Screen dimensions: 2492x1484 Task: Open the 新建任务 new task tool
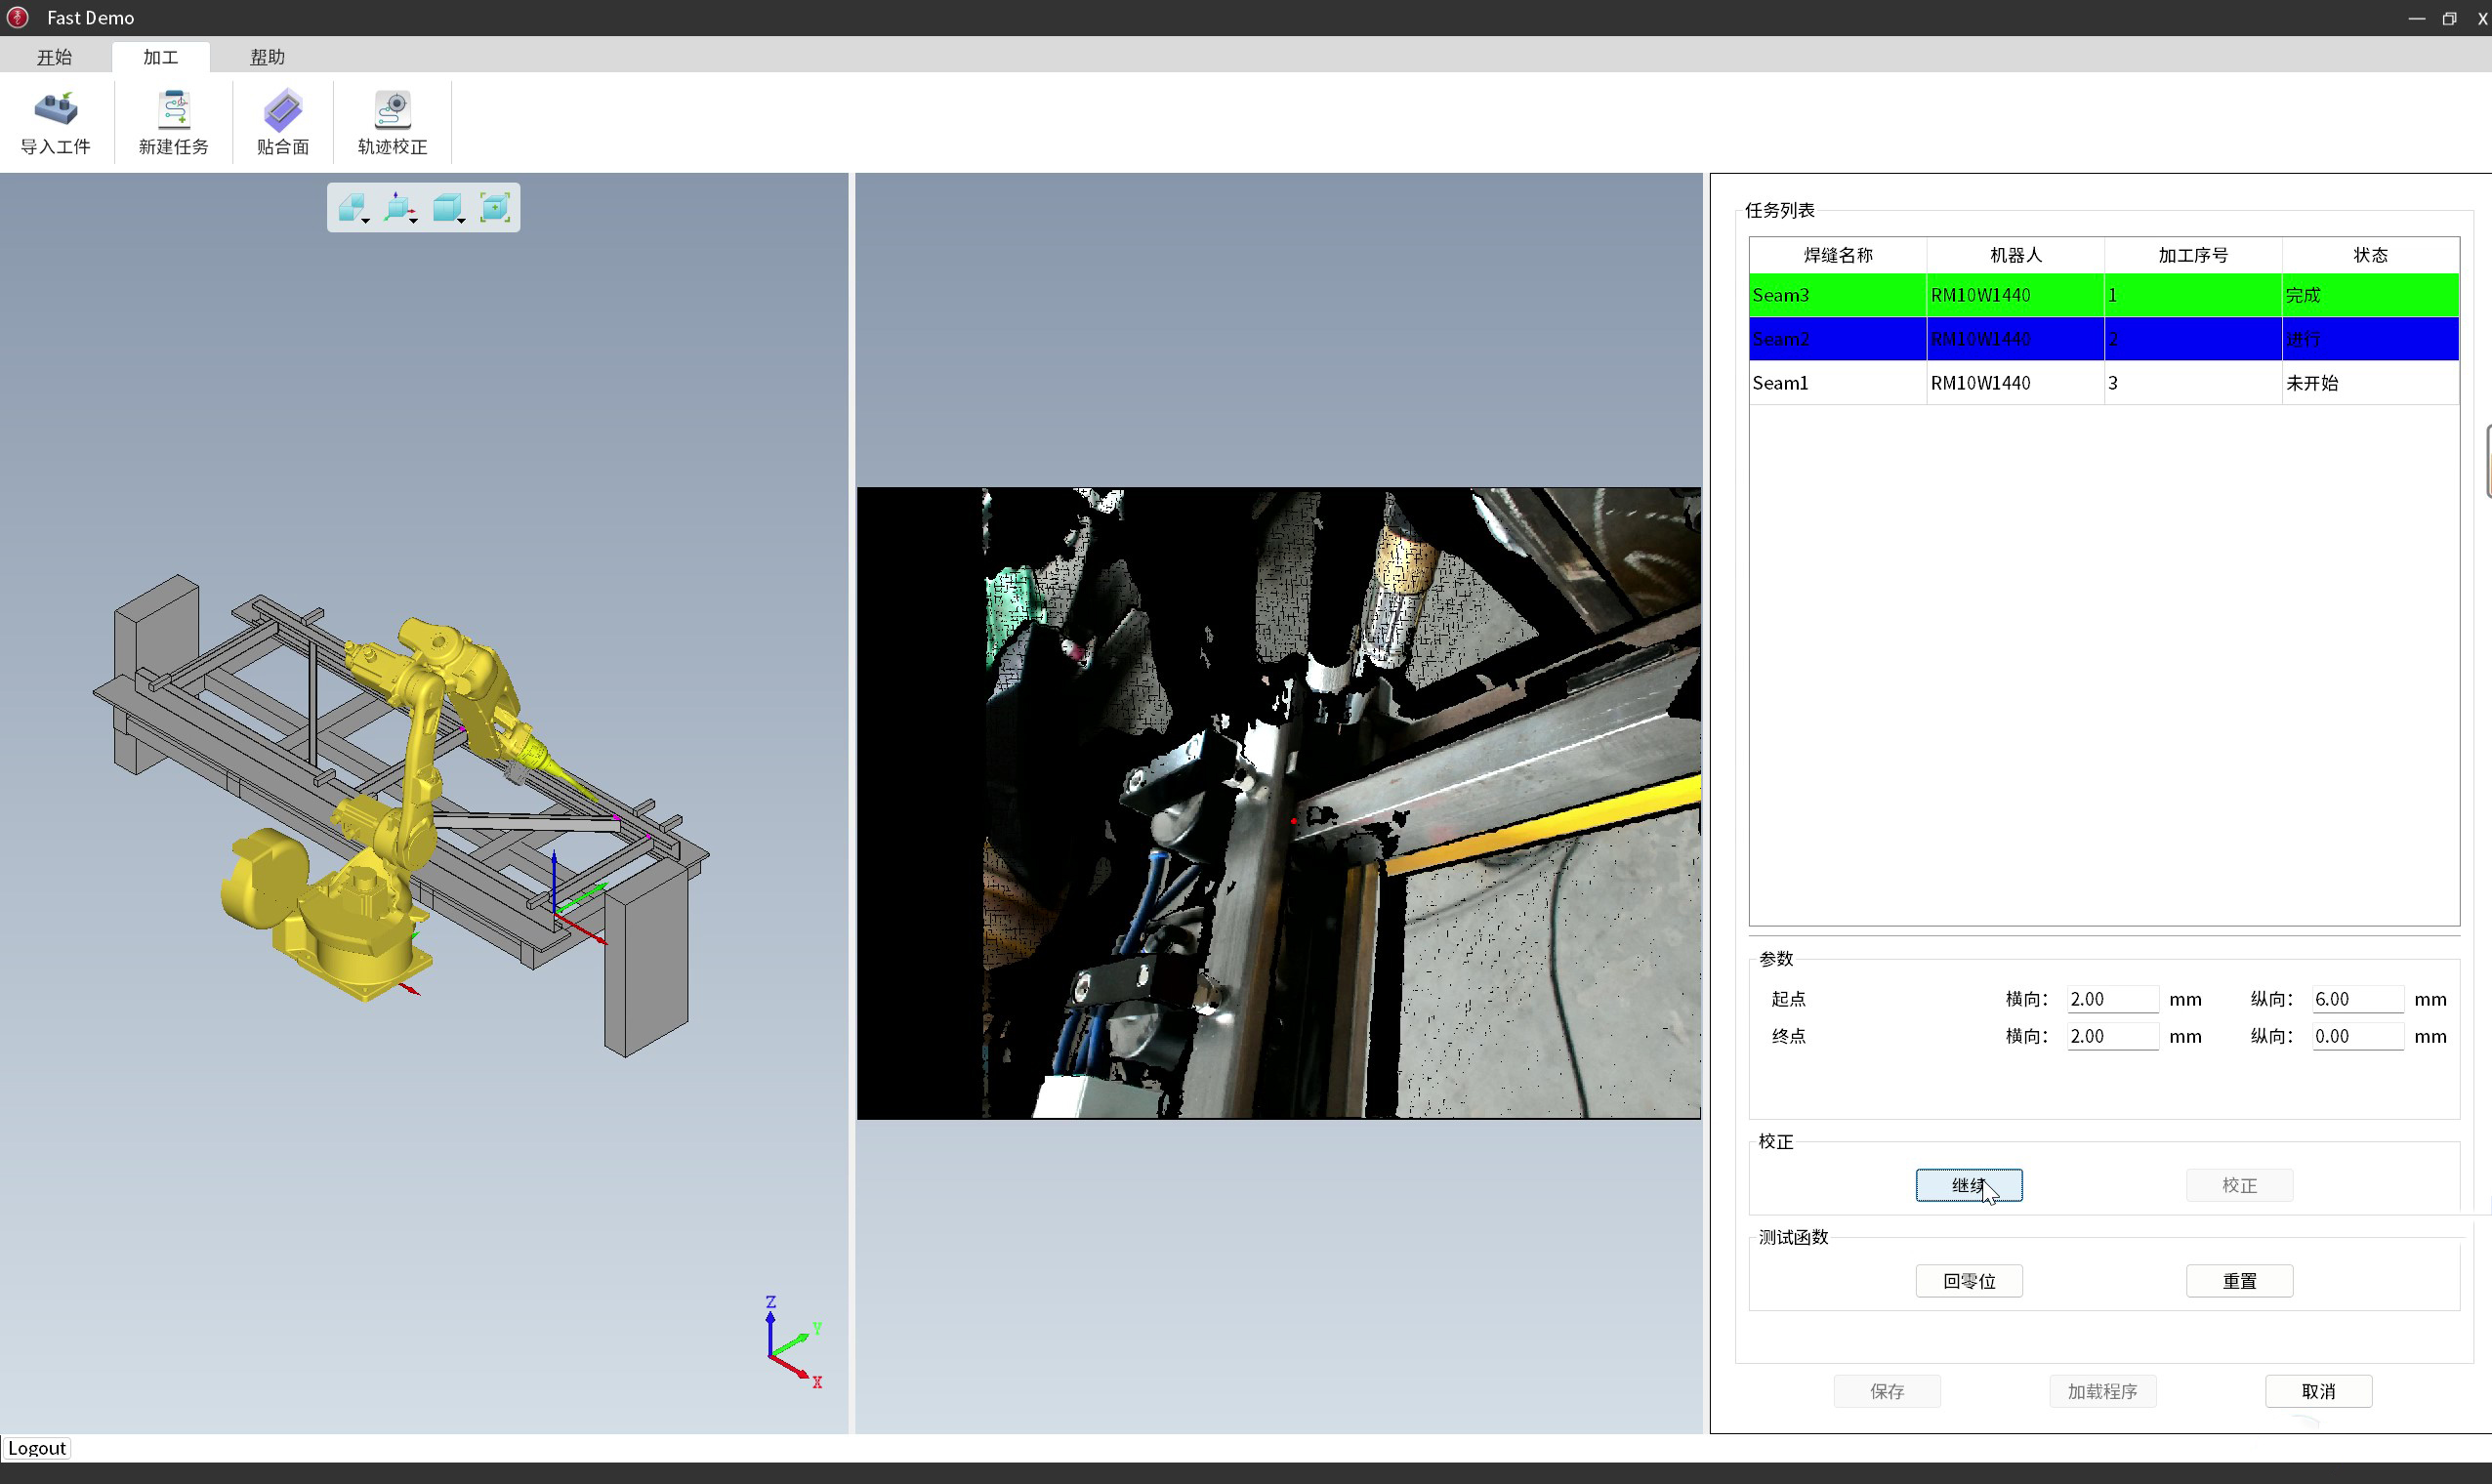(174, 122)
